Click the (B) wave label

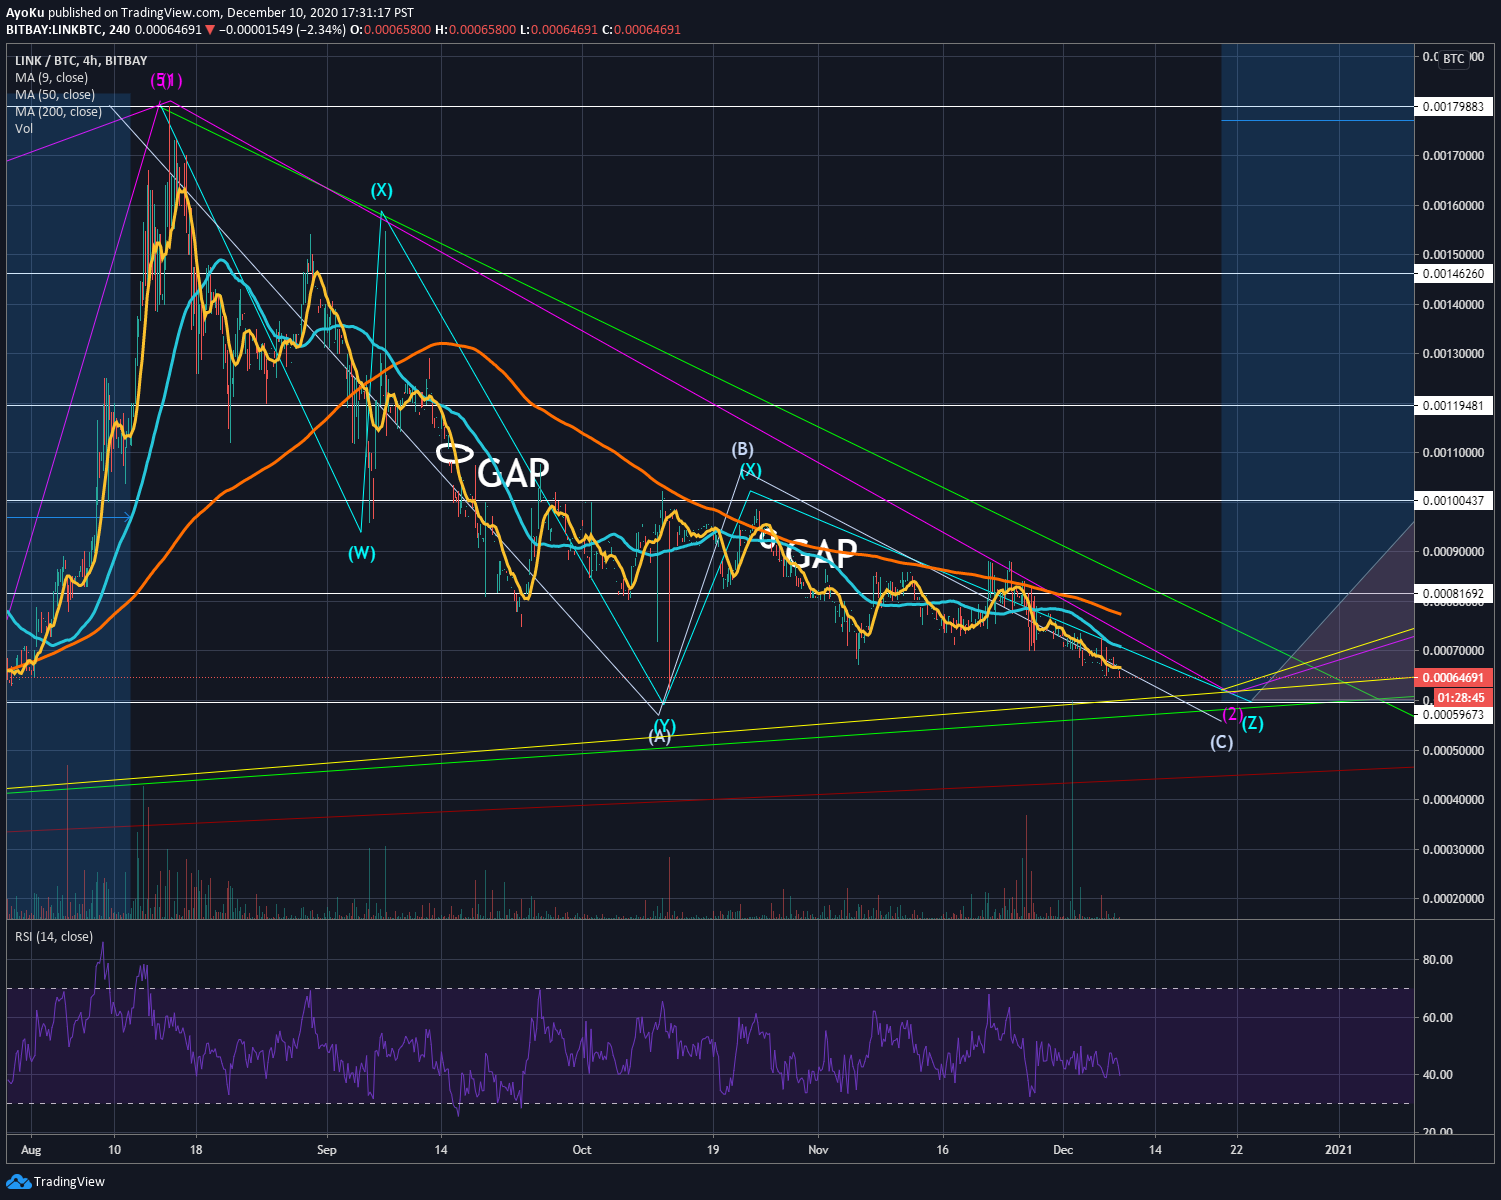pos(742,449)
